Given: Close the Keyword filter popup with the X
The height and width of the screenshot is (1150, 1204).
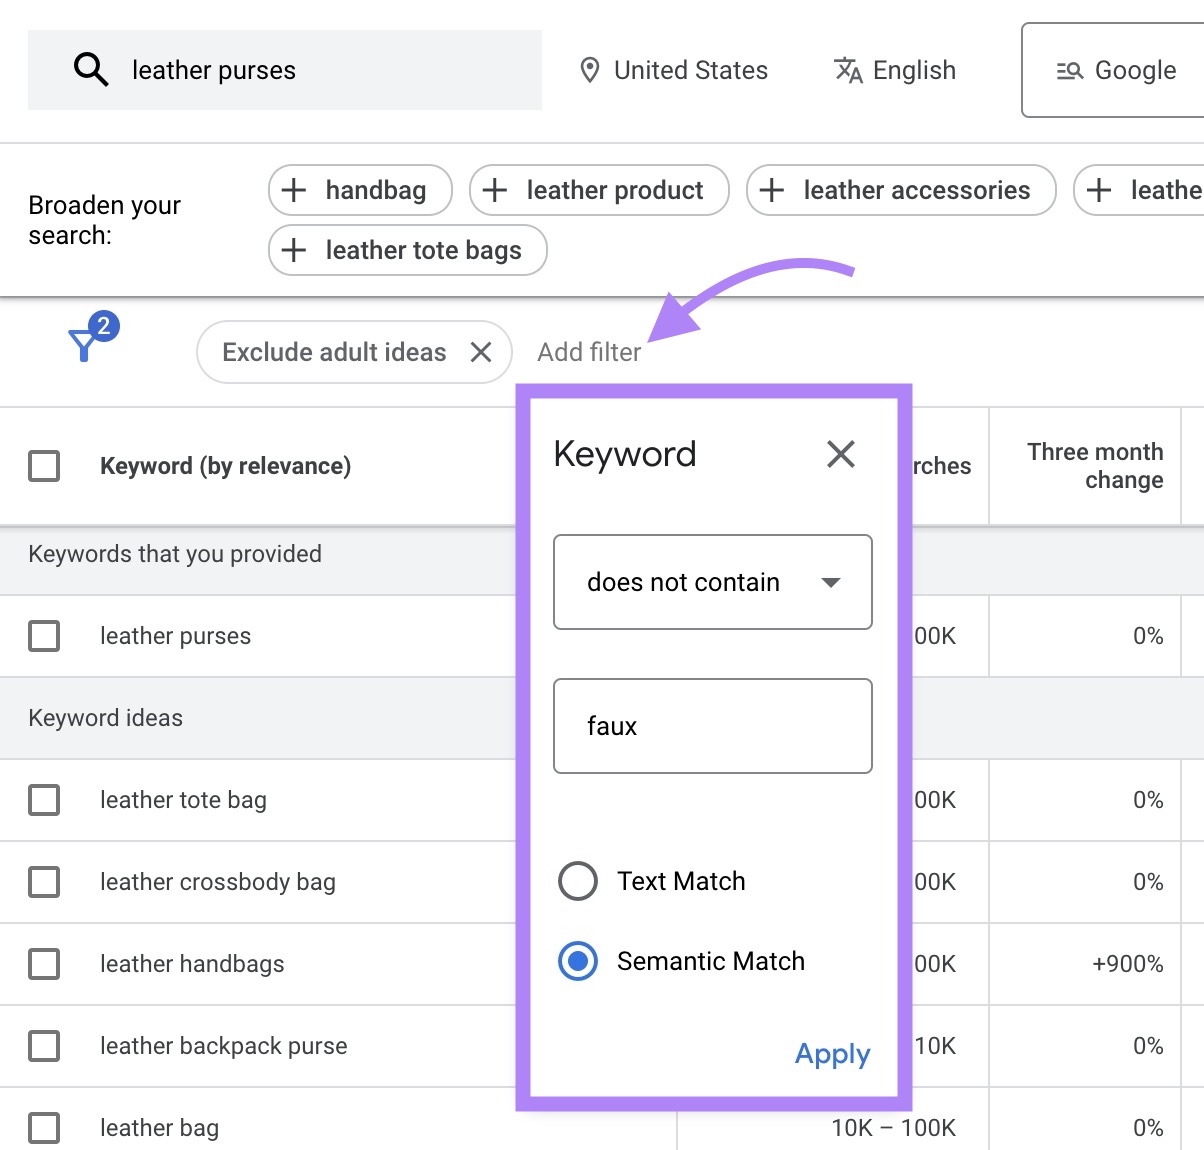Looking at the screenshot, I should [x=840, y=454].
